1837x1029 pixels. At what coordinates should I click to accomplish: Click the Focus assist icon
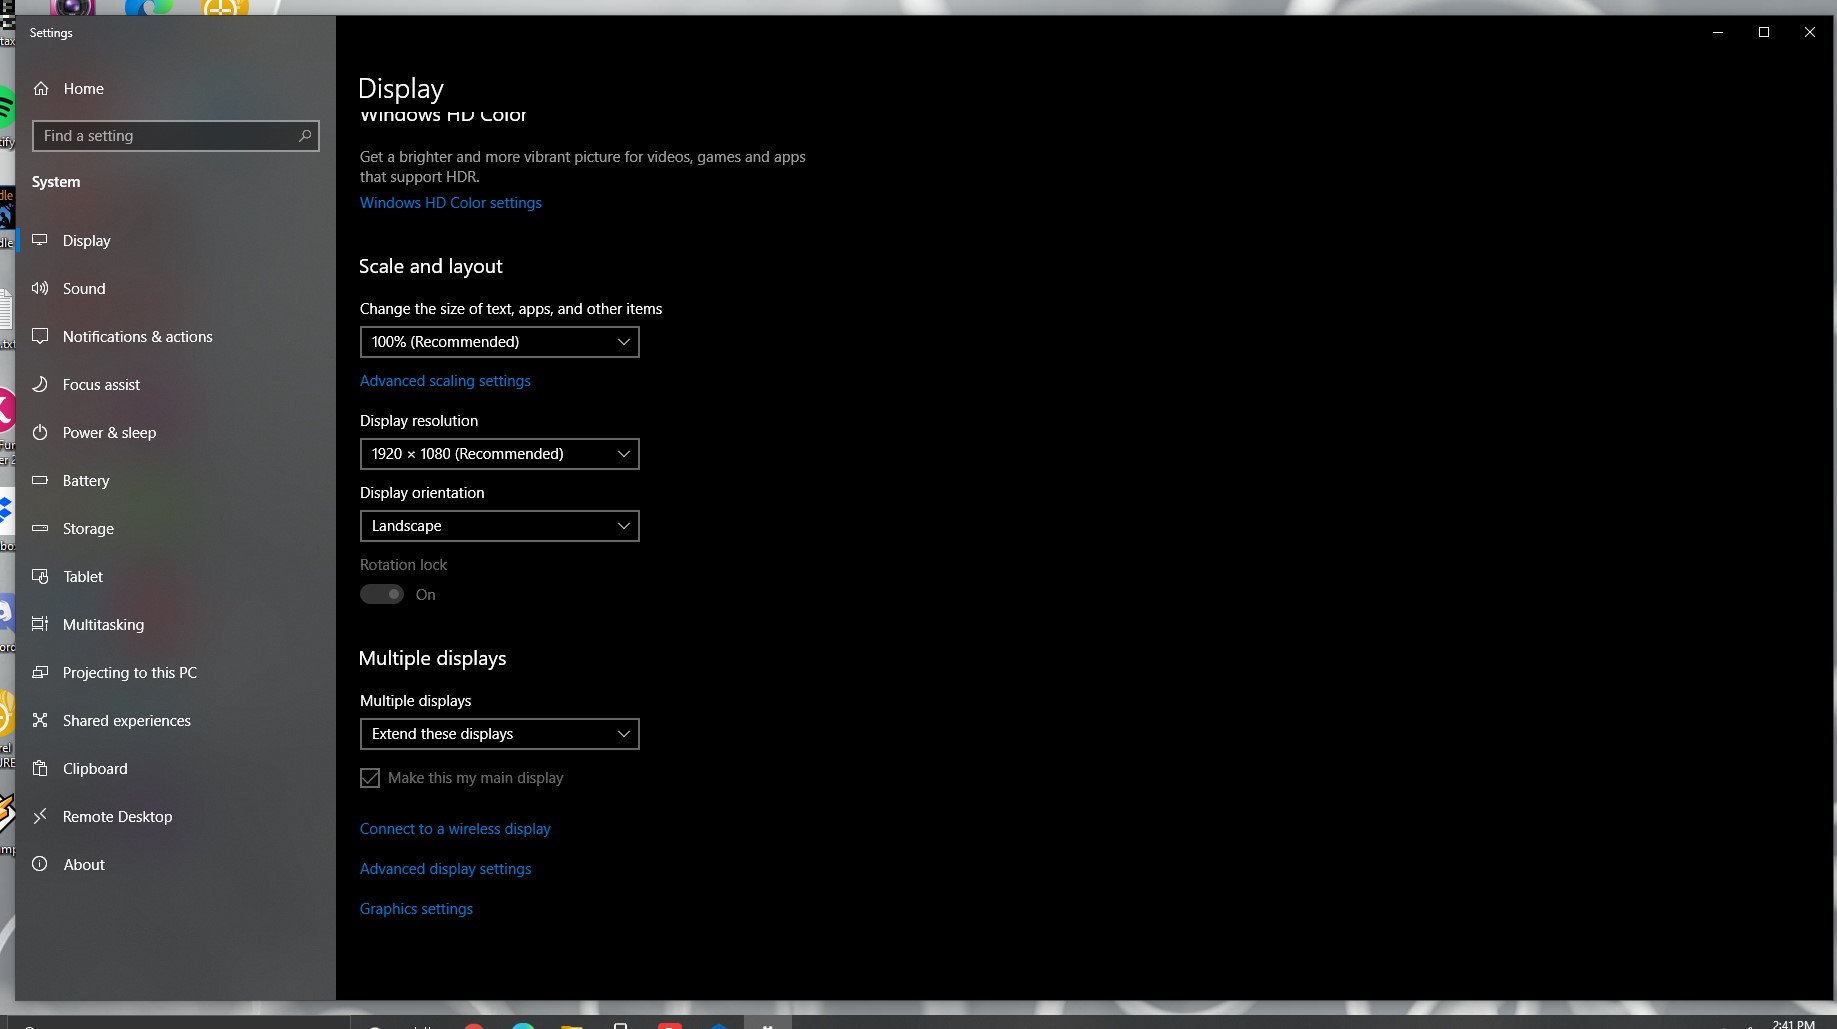pyautogui.click(x=40, y=384)
